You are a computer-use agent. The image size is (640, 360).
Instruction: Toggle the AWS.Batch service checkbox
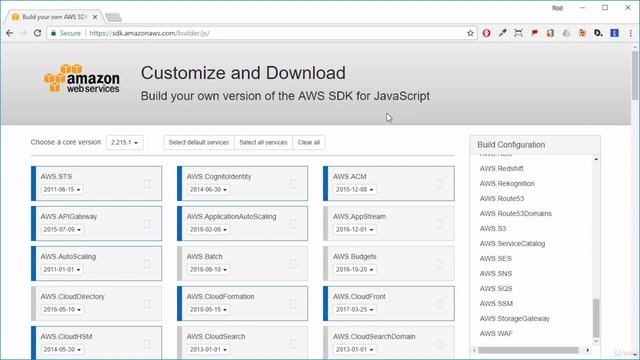click(293, 264)
